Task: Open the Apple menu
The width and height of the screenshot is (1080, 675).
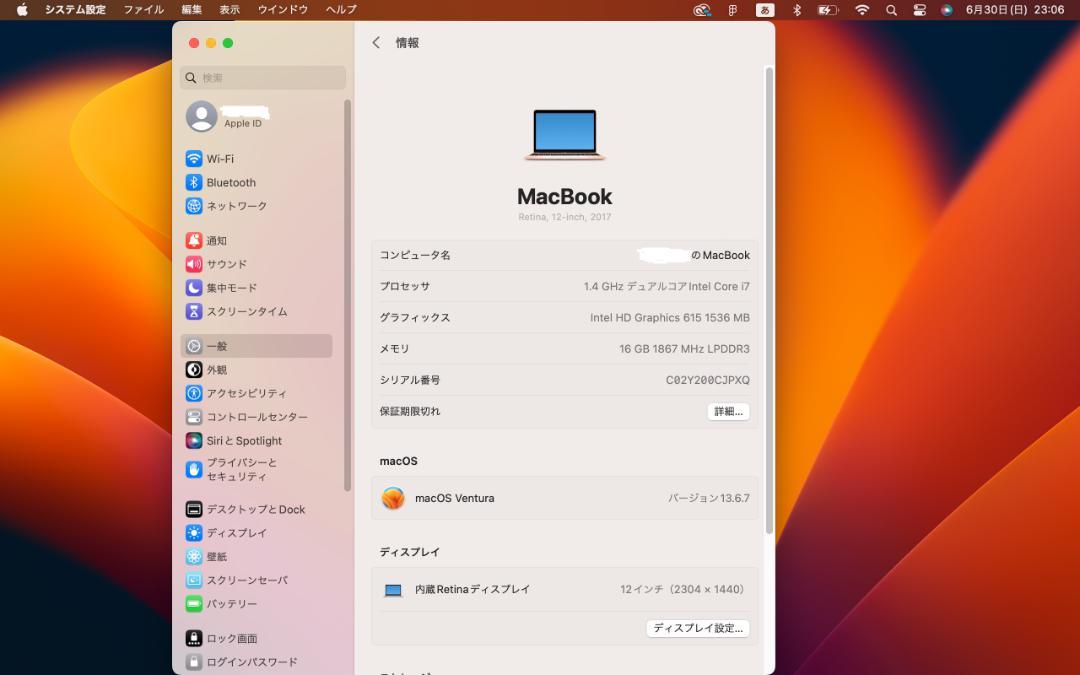Action: click(22, 10)
